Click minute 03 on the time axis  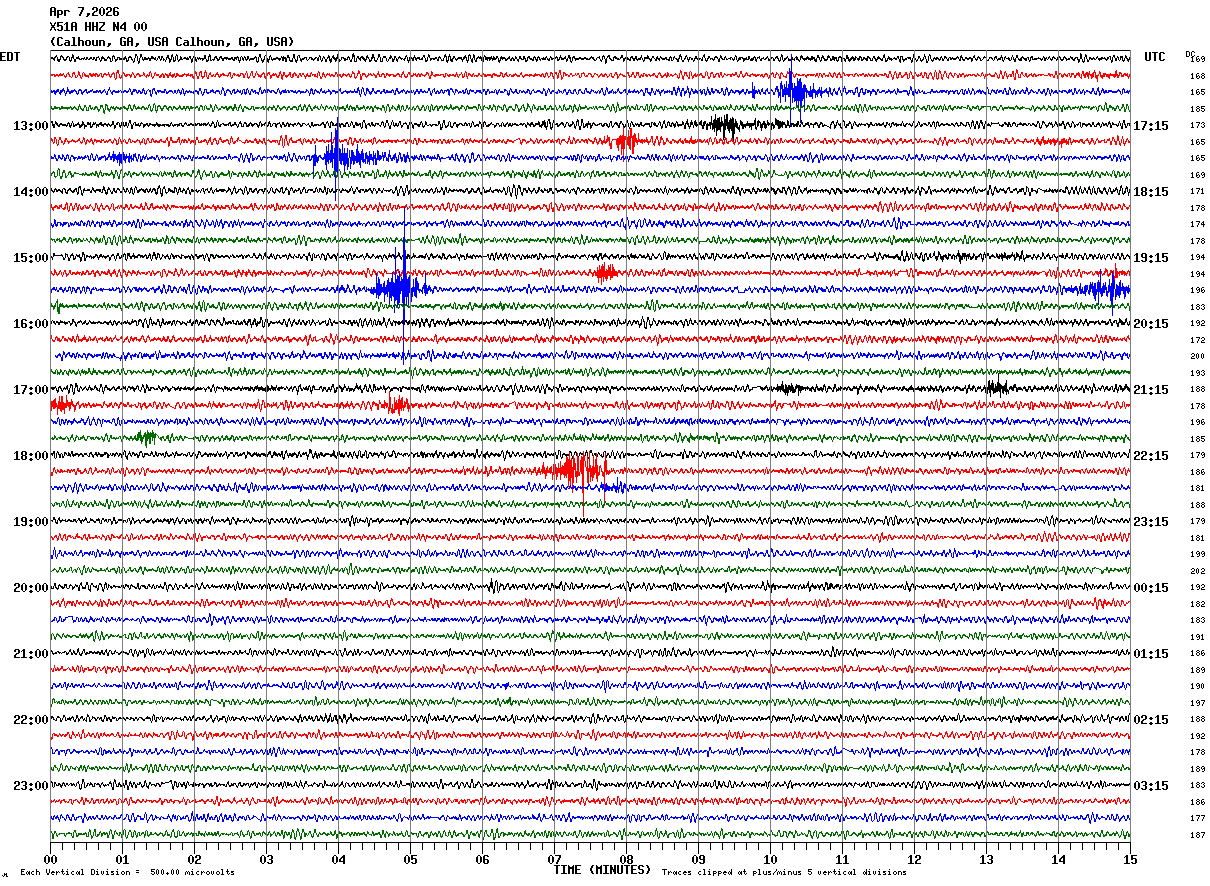[266, 859]
